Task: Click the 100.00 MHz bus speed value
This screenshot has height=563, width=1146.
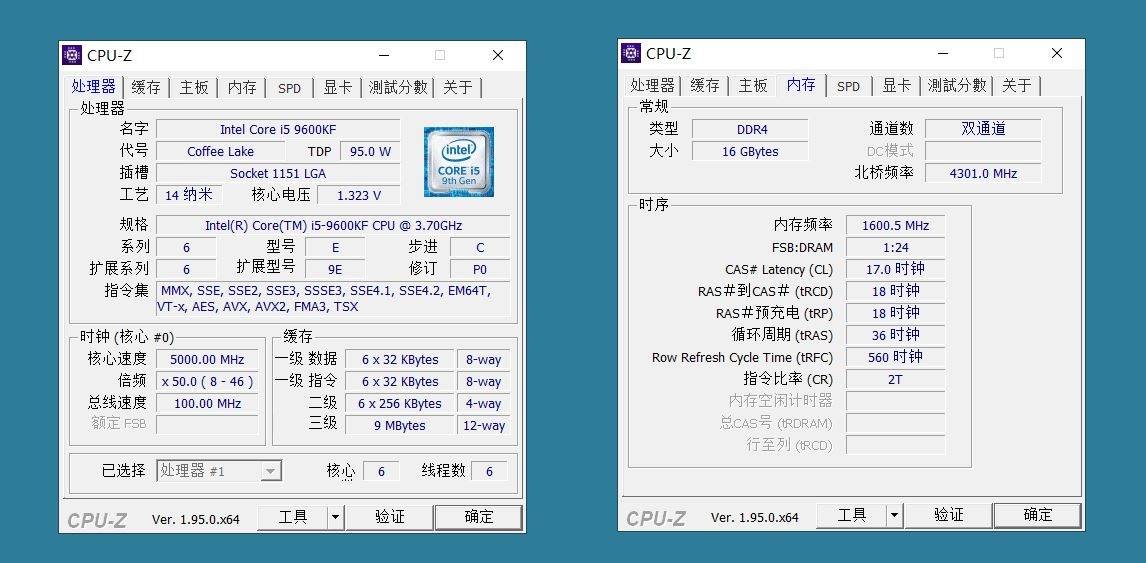Action: [x=207, y=404]
